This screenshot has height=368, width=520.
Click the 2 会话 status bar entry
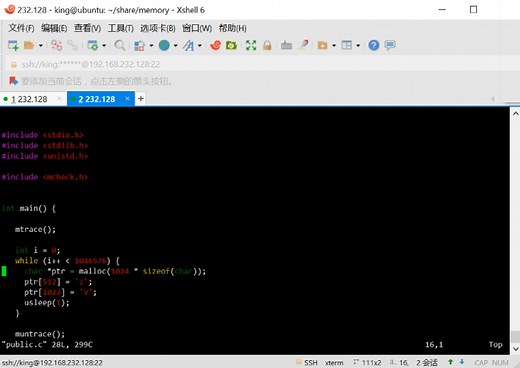pos(426,362)
